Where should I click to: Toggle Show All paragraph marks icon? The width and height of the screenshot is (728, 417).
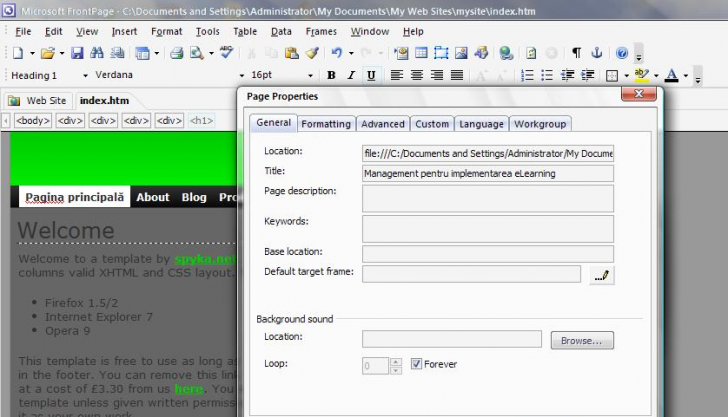[576, 53]
